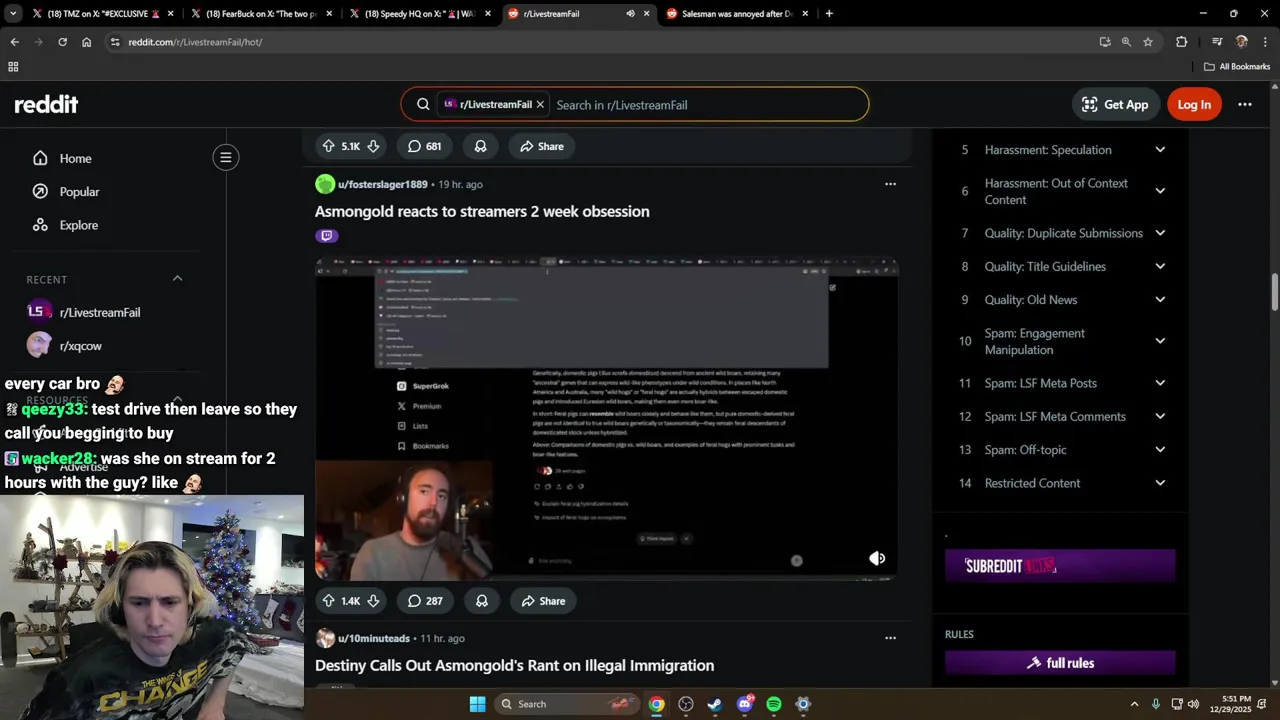The height and width of the screenshot is (720, 1280).
Task: Switch to Speedy HQ on X browser tab
Action: coord(420,14)
